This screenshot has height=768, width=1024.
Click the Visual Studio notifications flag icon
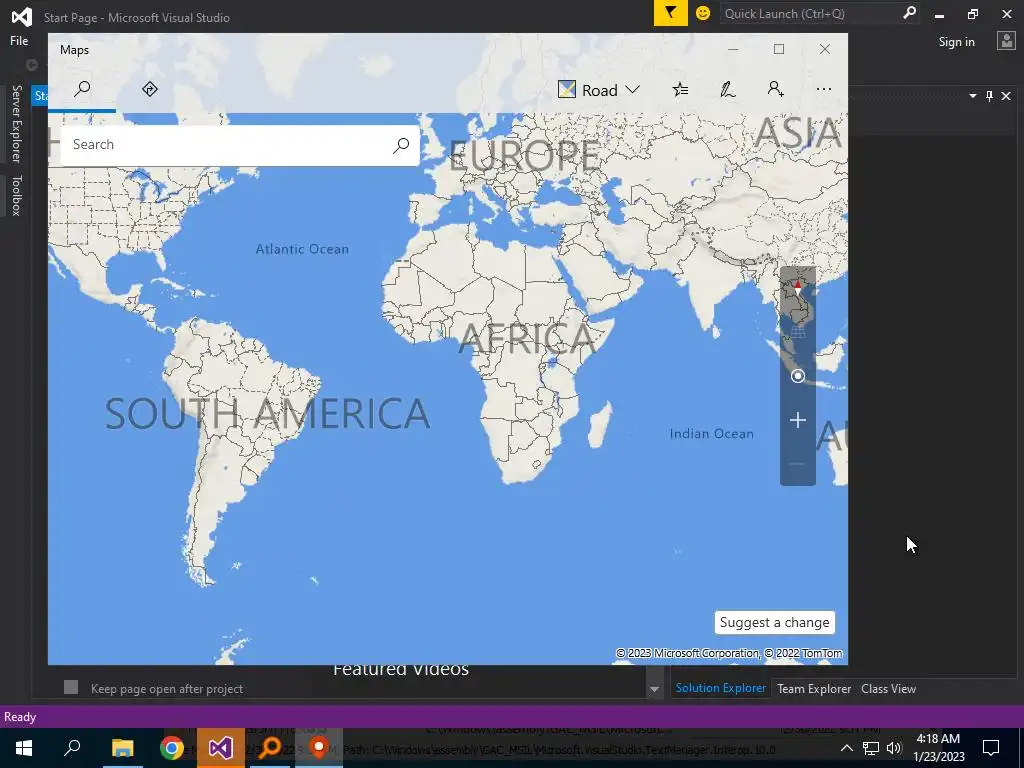coord(670,13)
